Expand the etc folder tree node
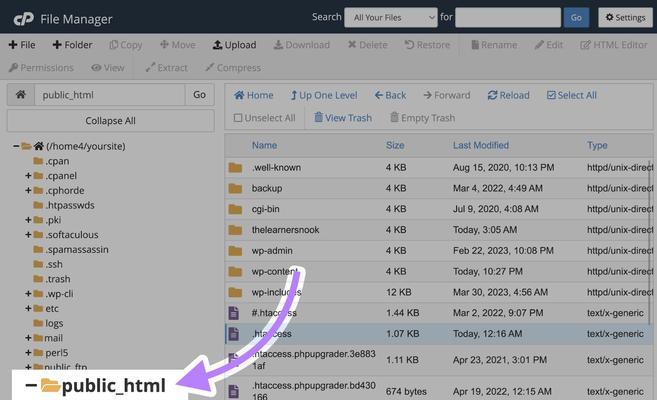The image size is (657, 400). pos(28,308)
